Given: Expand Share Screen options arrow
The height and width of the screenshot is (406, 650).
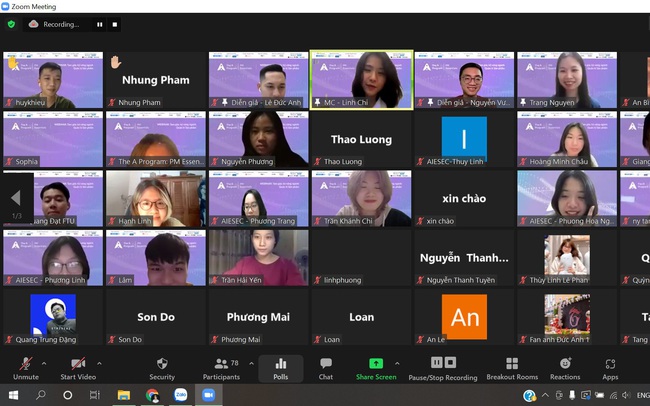Looking at the screenshot, I should pyautogui.click(x=397, y=364).
